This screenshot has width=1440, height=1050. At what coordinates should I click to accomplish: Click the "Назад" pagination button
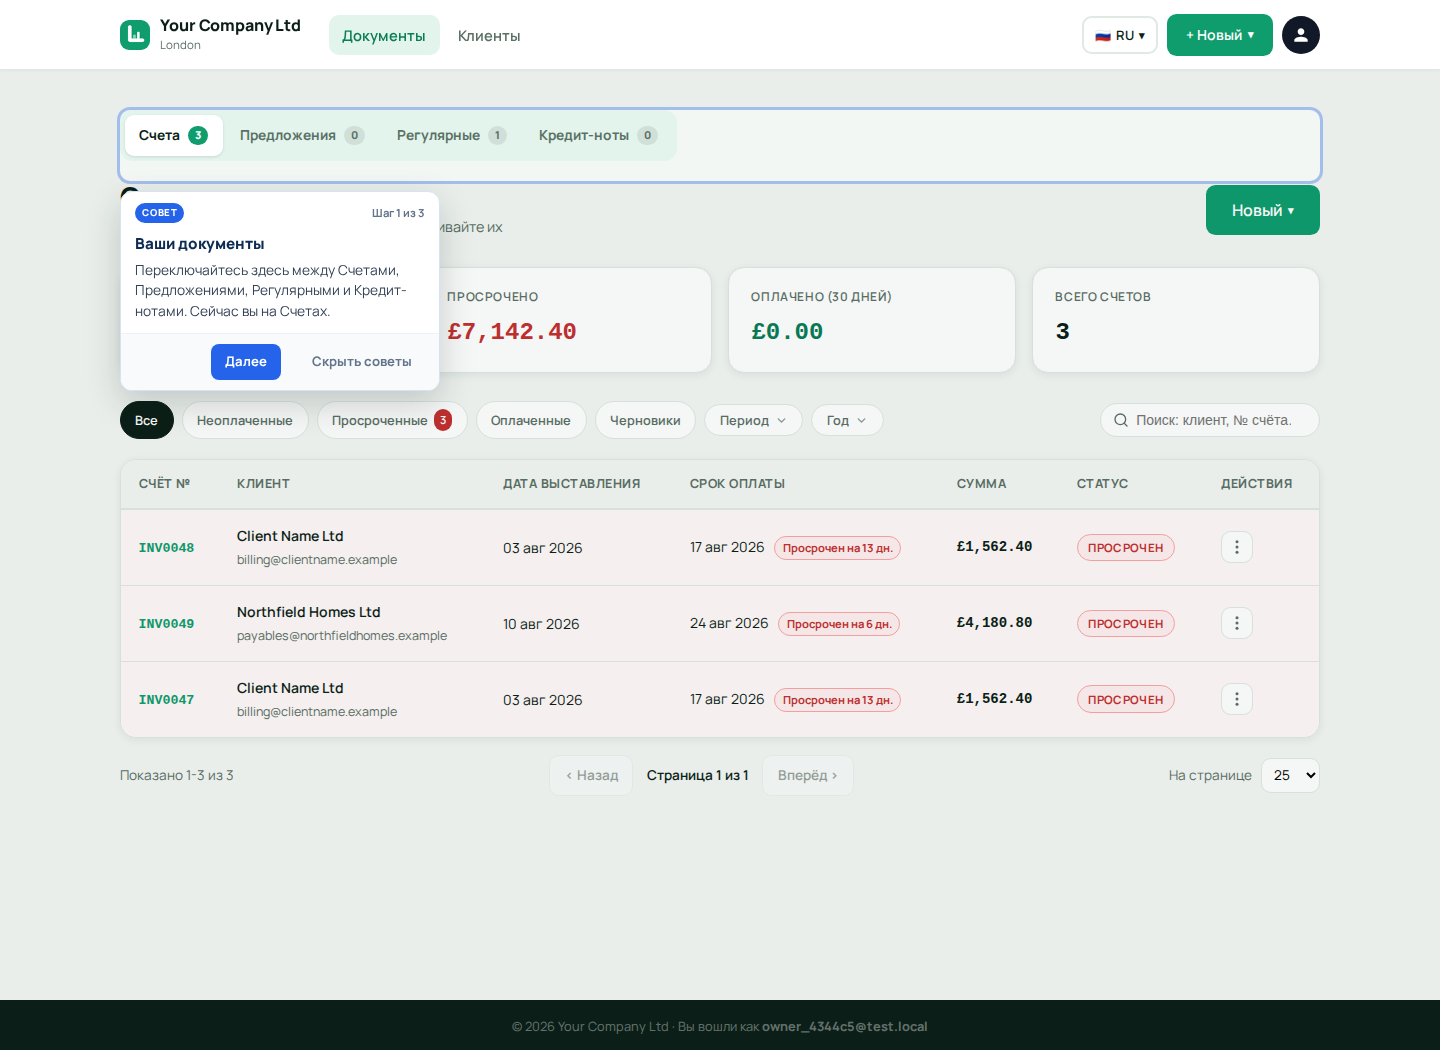pyautogui.click(x=591, y=775)
